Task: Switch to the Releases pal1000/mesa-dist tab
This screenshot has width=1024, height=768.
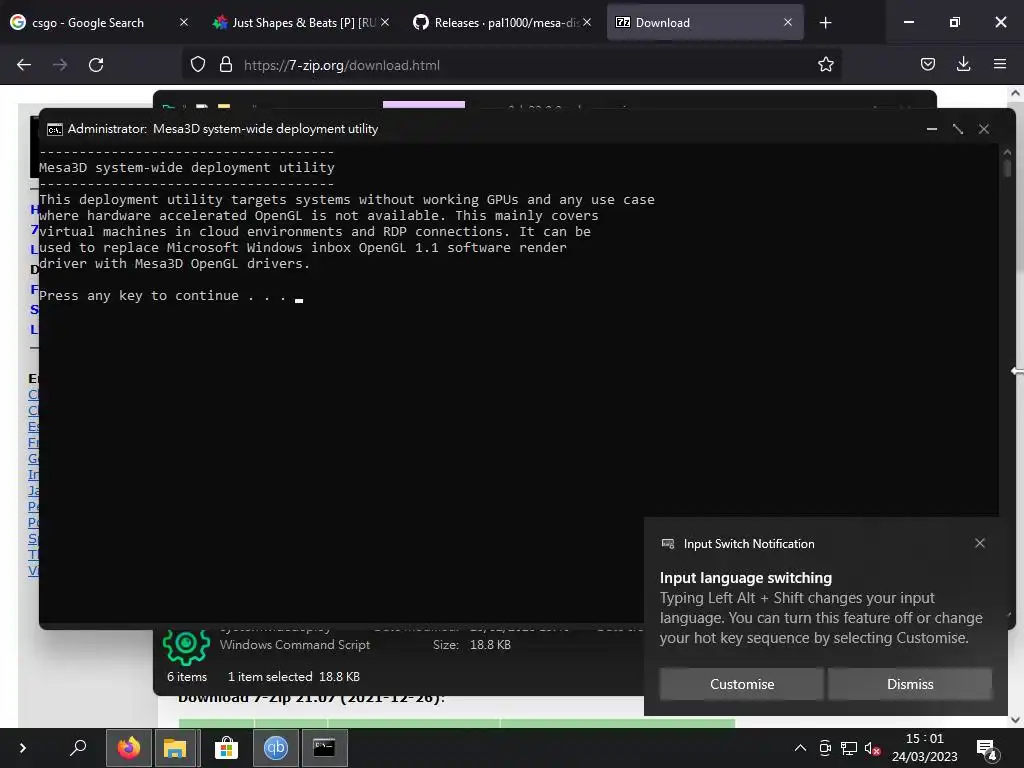Action: 502,22
